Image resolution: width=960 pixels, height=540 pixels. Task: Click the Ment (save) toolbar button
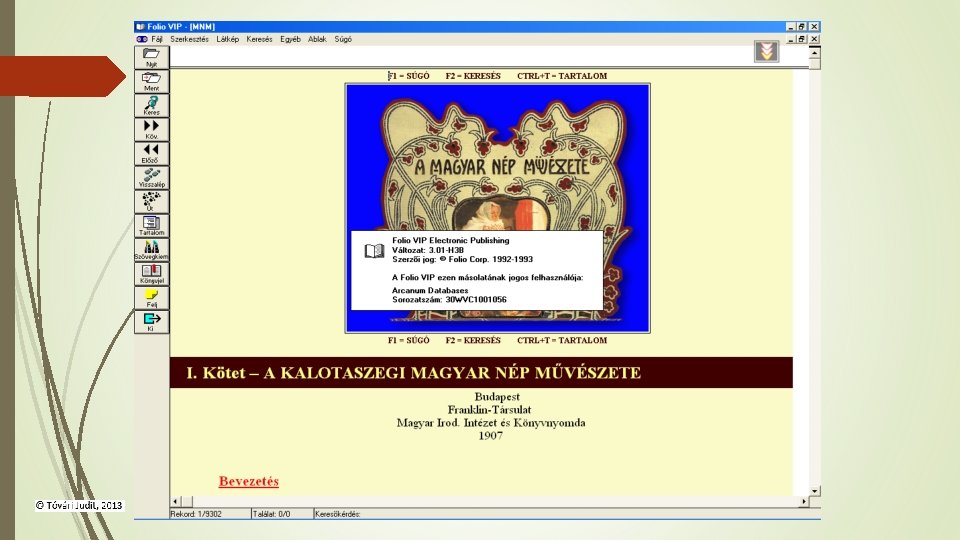click(x=151, y=81)
